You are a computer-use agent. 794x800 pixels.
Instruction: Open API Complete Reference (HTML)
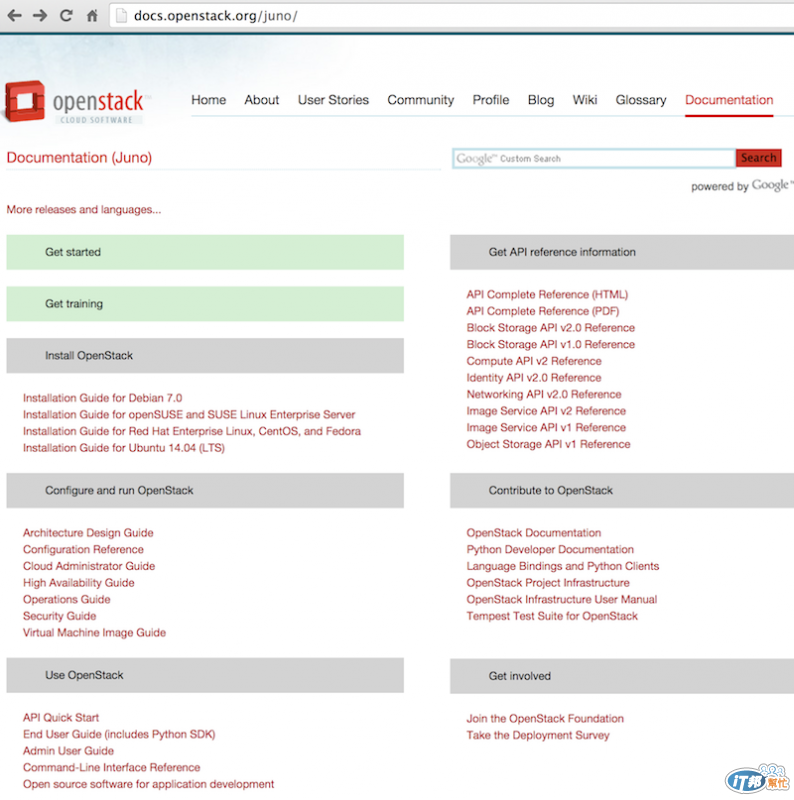click(x=547, y=294)
